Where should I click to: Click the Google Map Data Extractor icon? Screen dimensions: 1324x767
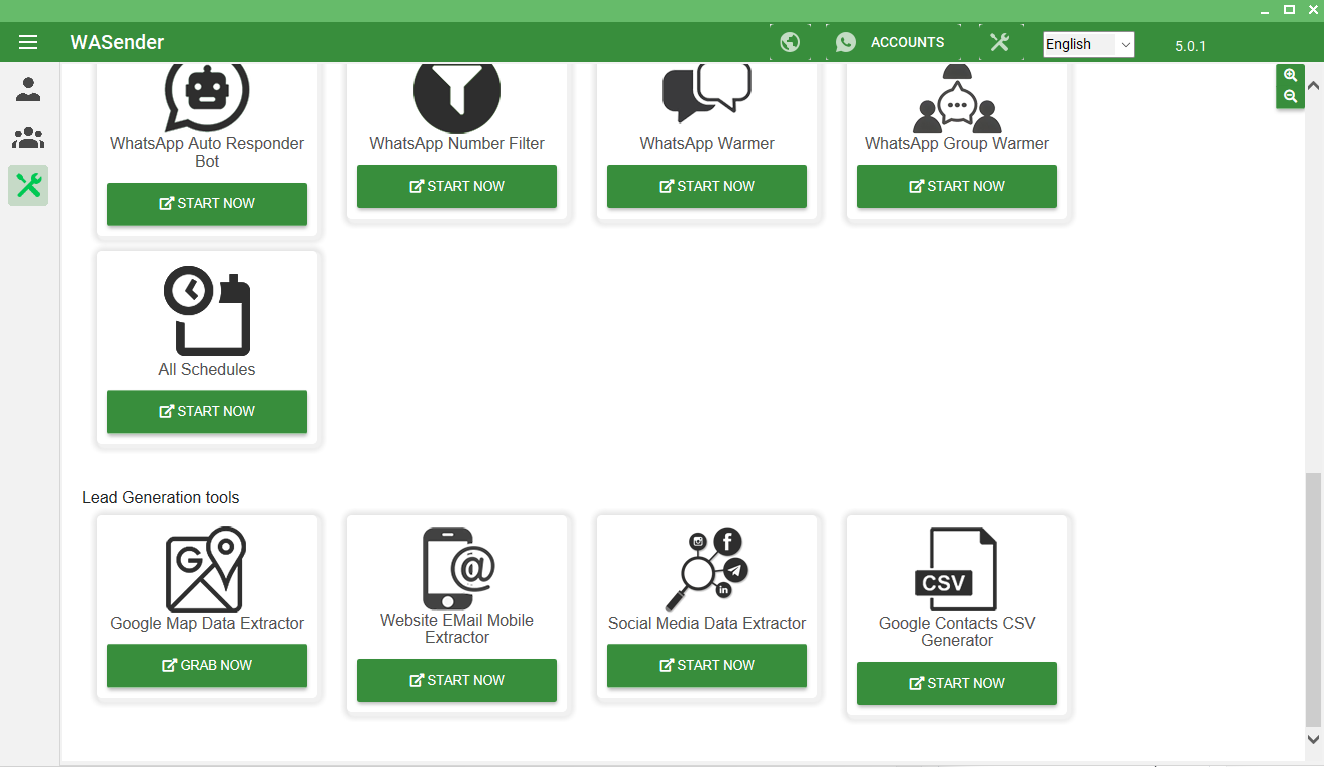[x=206, y=569]
